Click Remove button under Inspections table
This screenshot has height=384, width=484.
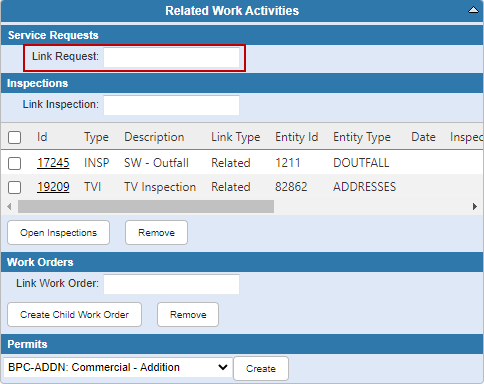156,233
